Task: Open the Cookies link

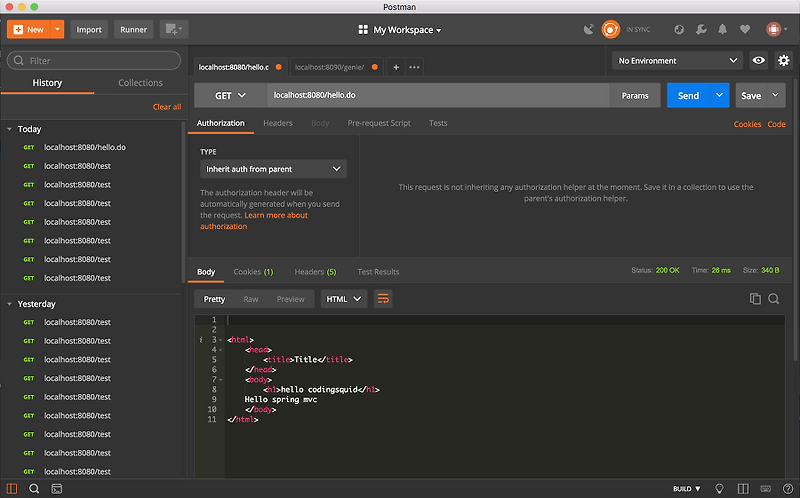Action: click(x=747, y=124)
